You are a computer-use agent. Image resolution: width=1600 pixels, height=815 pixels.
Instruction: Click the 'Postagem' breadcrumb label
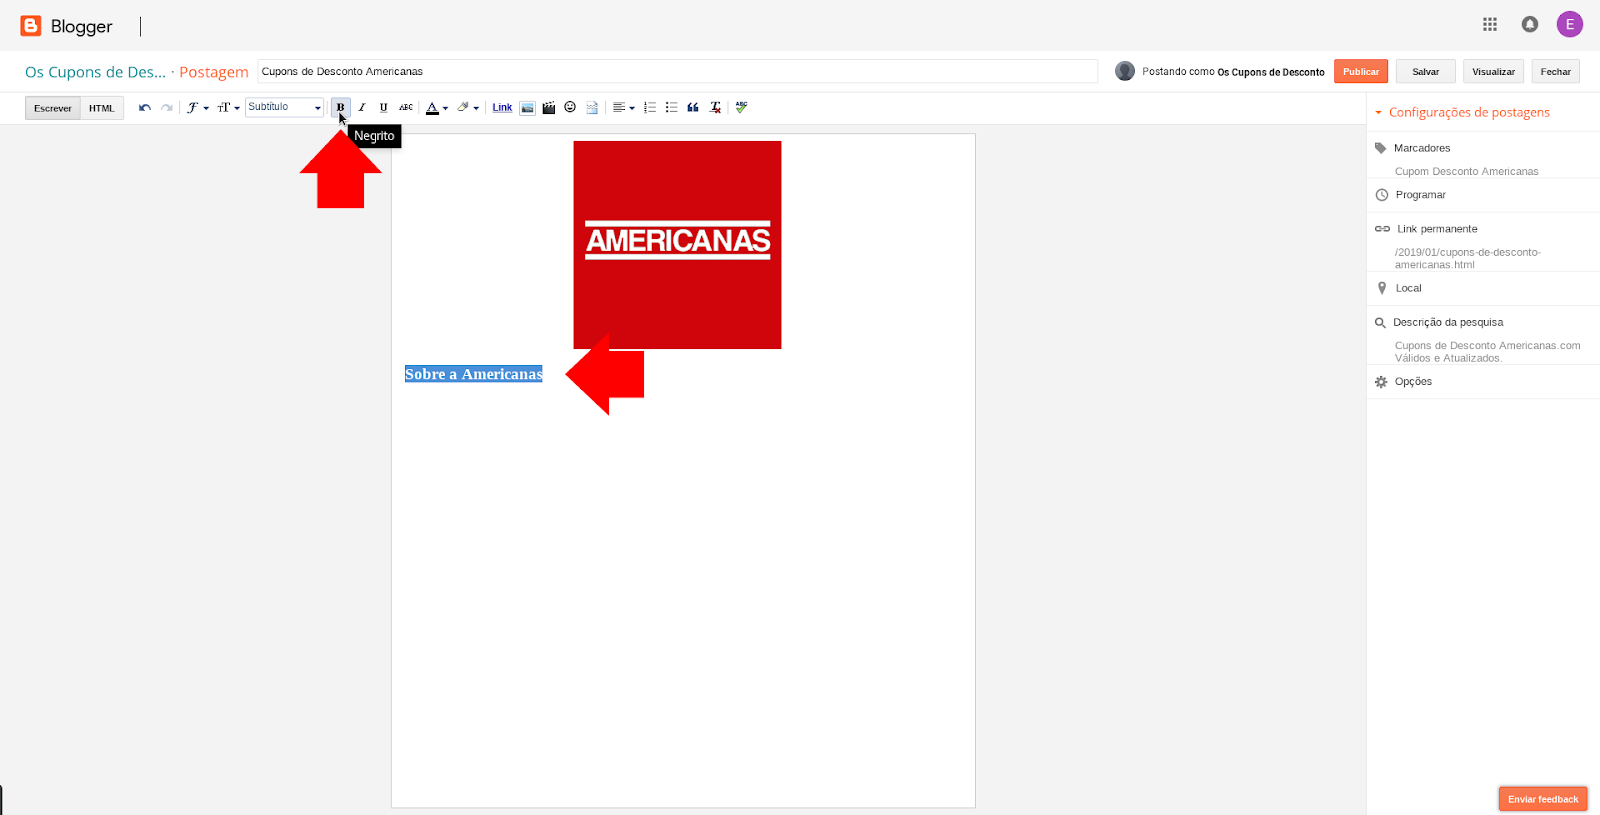click(214, 72)
